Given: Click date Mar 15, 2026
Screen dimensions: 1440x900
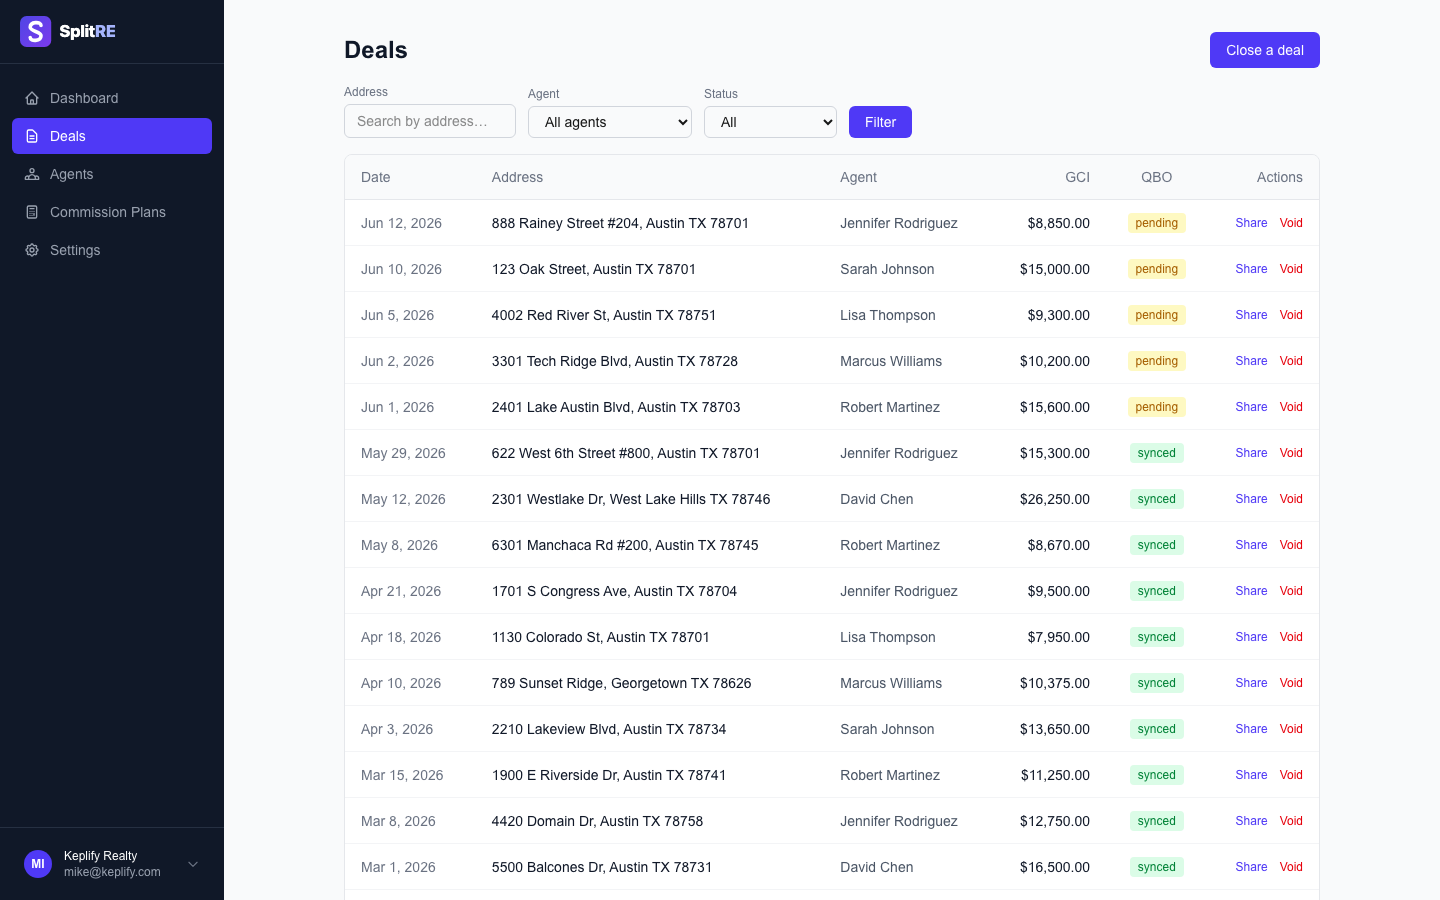Looking at the screenshot, I should click(x=402, y=775).
